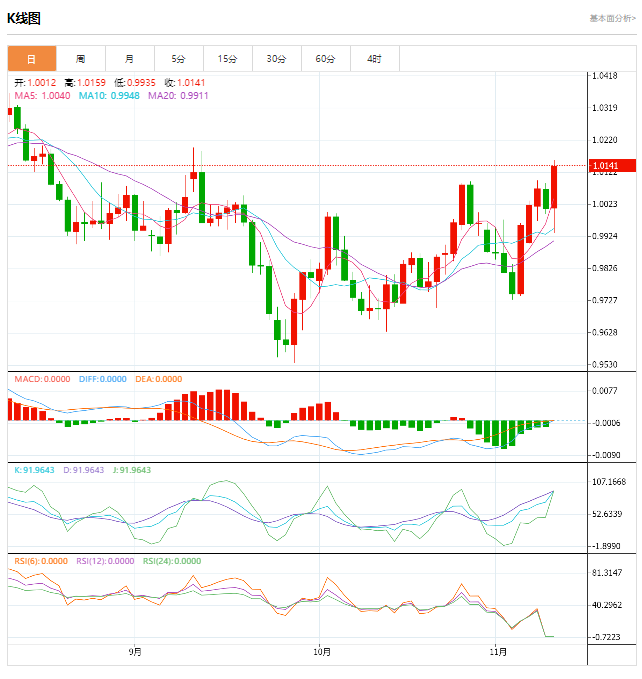Click the D: 91.9643 KDJ label

click(84, 470)
